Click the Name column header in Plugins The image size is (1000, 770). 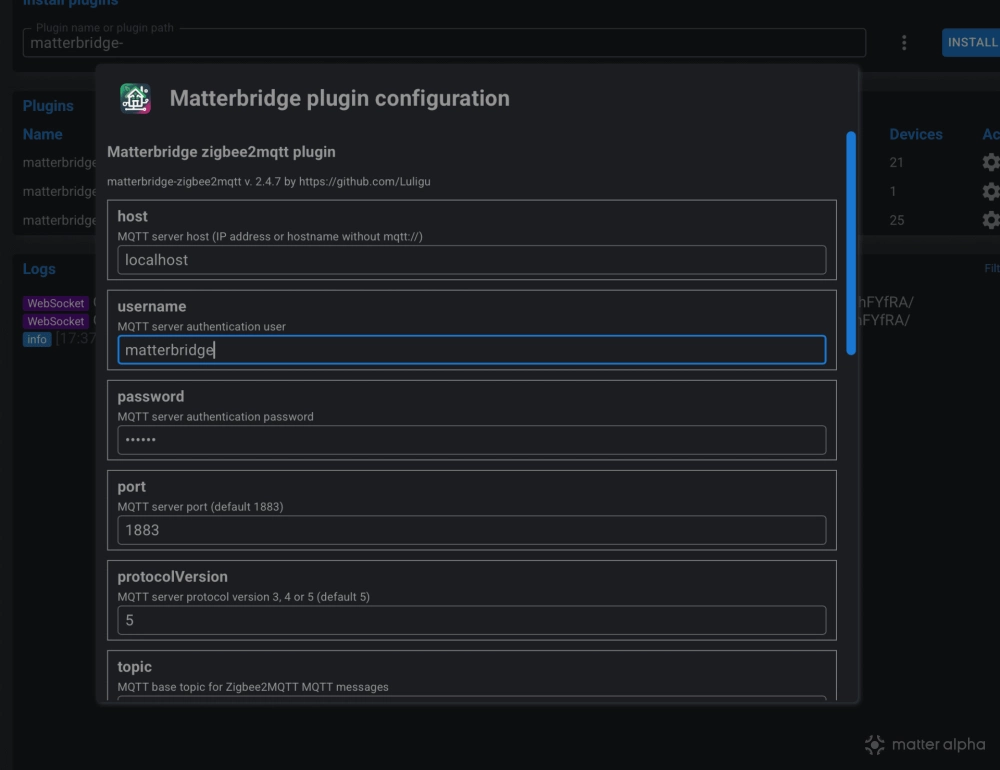click(43, 134)
